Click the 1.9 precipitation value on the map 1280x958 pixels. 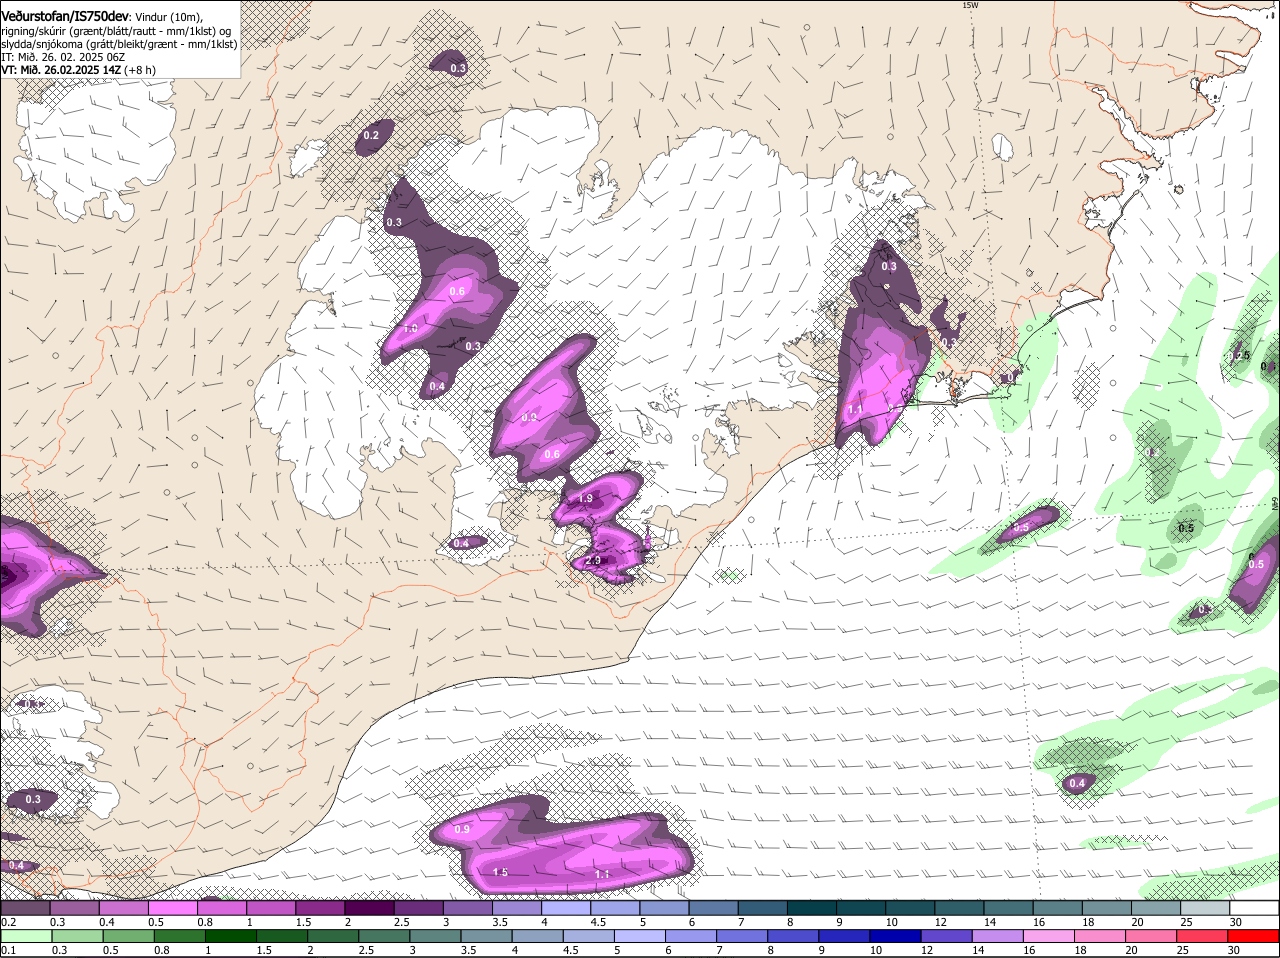tap(586, 498)
